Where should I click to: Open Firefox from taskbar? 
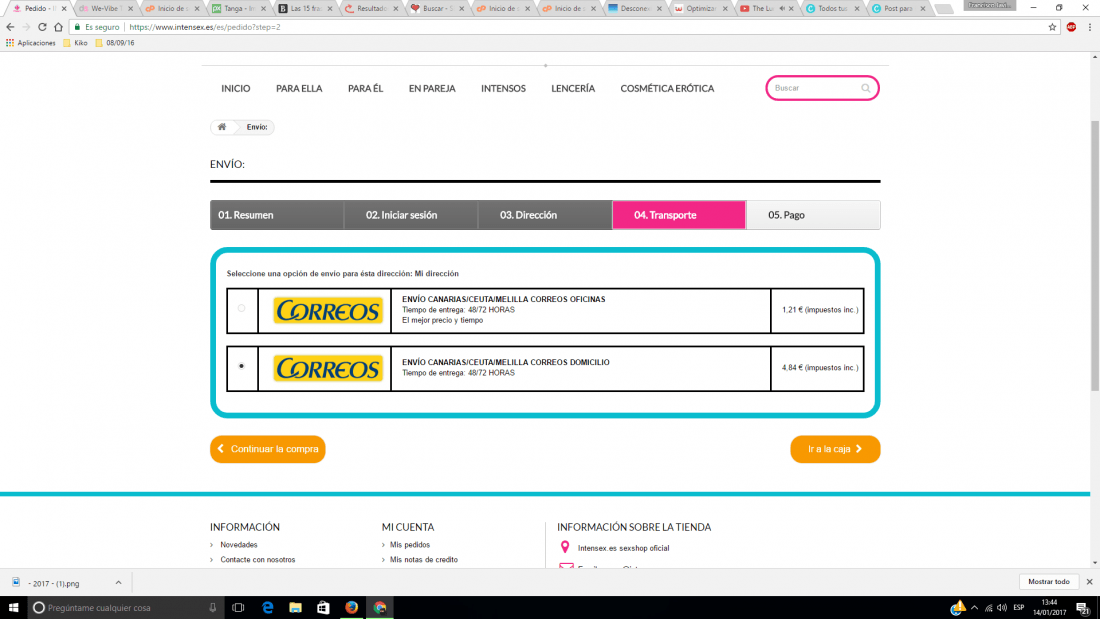click(x=351, y=608)
